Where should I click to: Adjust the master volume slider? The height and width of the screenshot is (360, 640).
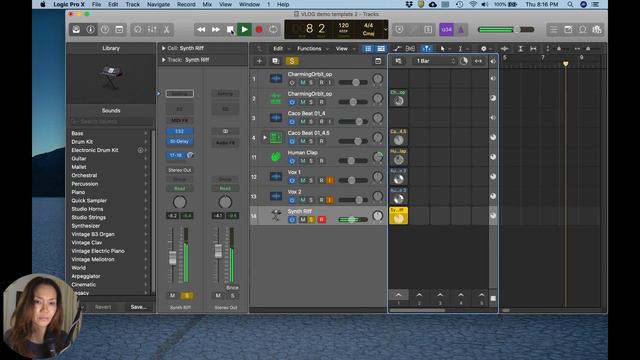click(x=506, y=29)
